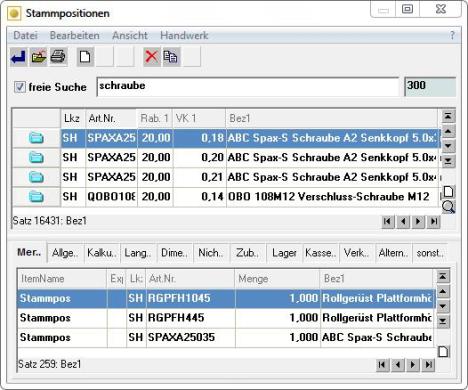The width and height of the screenshot is (468, 390).
Task: Click lower table scroll down arrow
Action: coord(443,306)
